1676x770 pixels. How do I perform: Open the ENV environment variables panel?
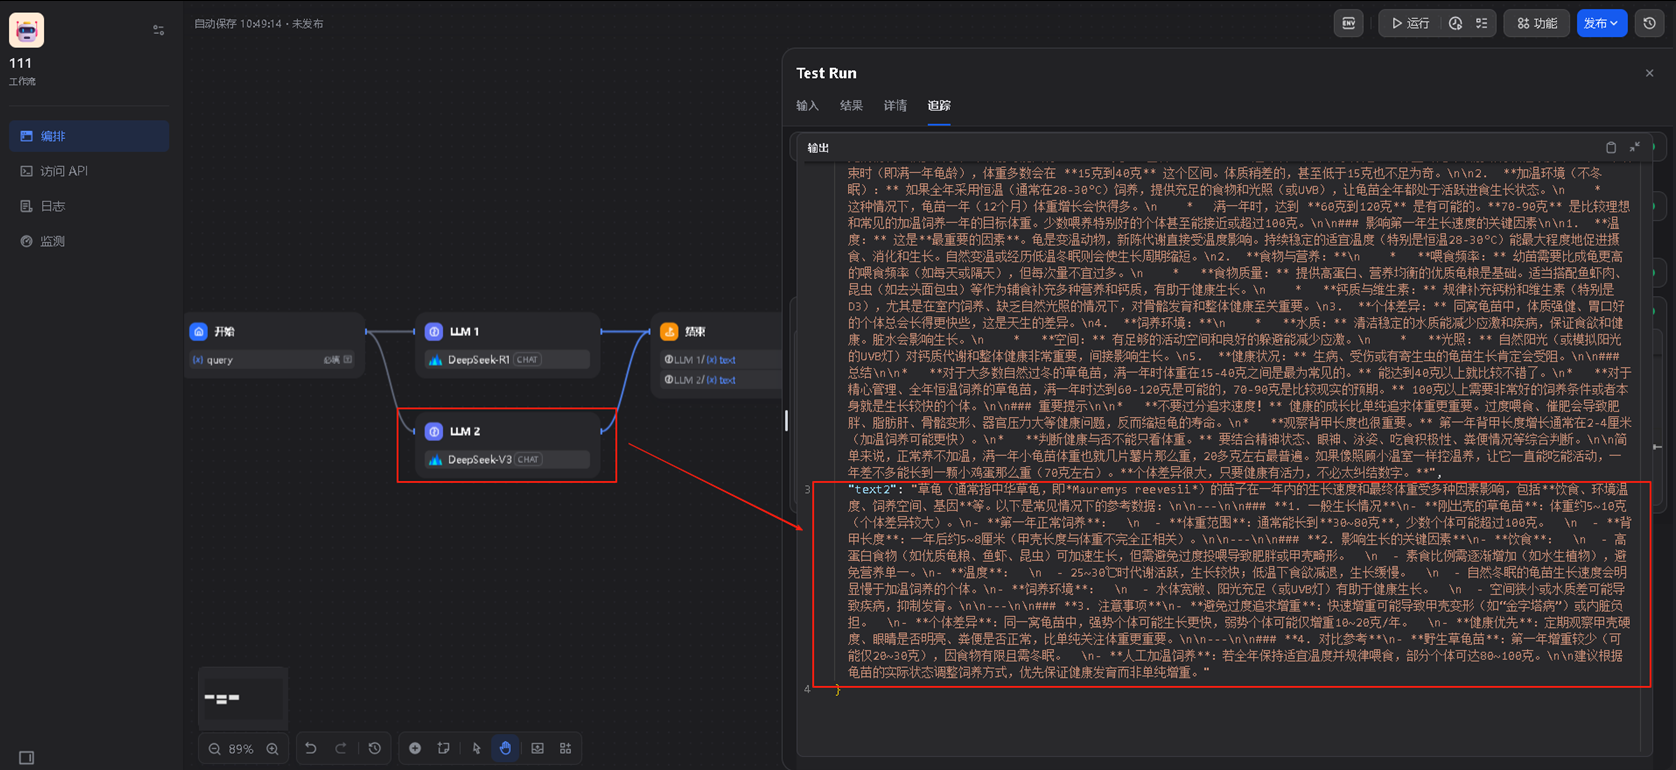point(1348,23)
